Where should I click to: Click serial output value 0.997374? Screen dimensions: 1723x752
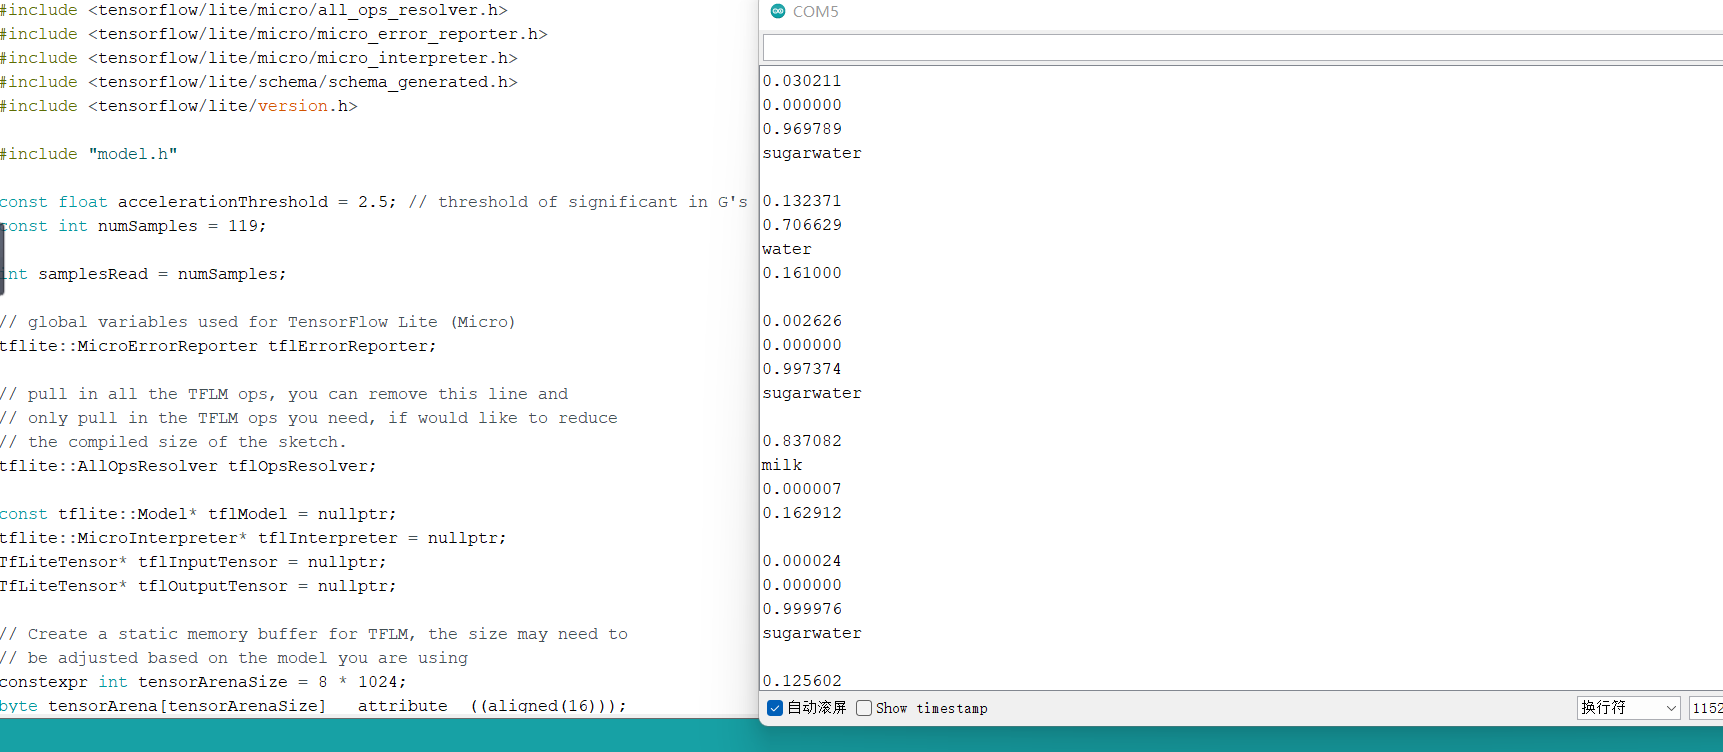coord(802,369)
